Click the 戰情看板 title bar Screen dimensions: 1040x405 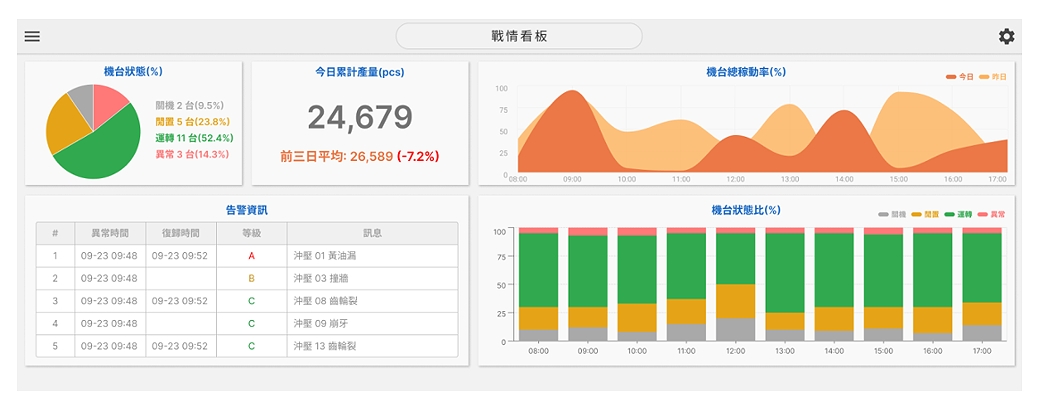click(x=519, y=36)
